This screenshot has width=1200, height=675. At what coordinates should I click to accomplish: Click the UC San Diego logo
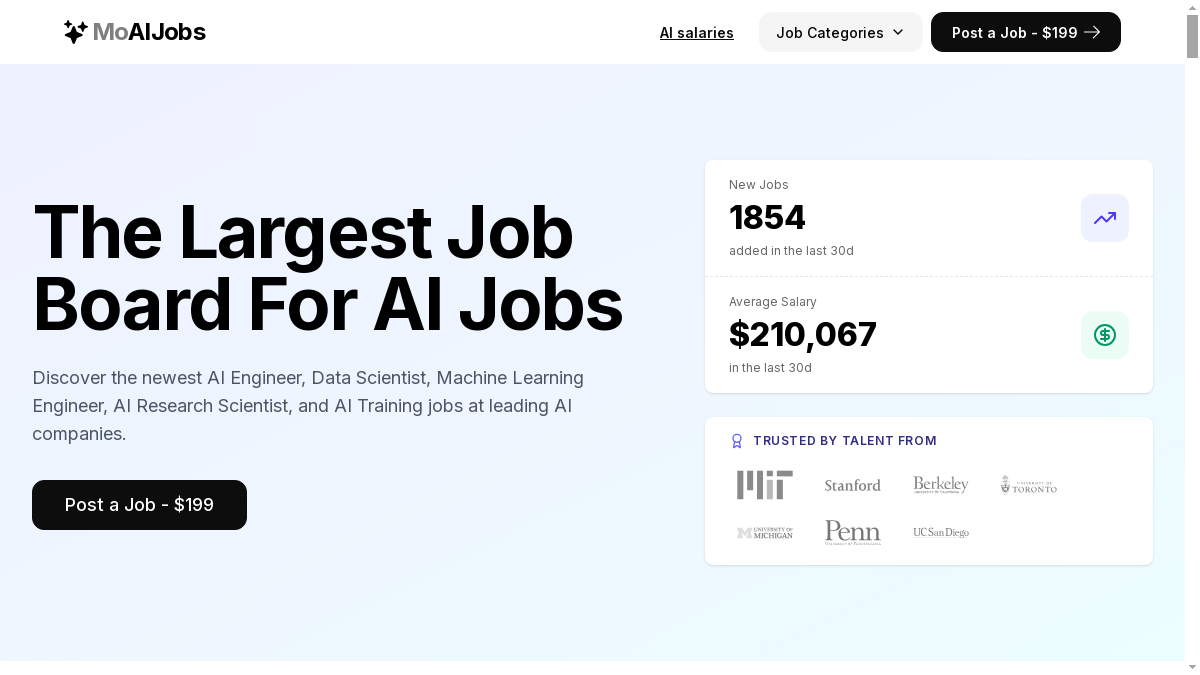tap(940, 533)
